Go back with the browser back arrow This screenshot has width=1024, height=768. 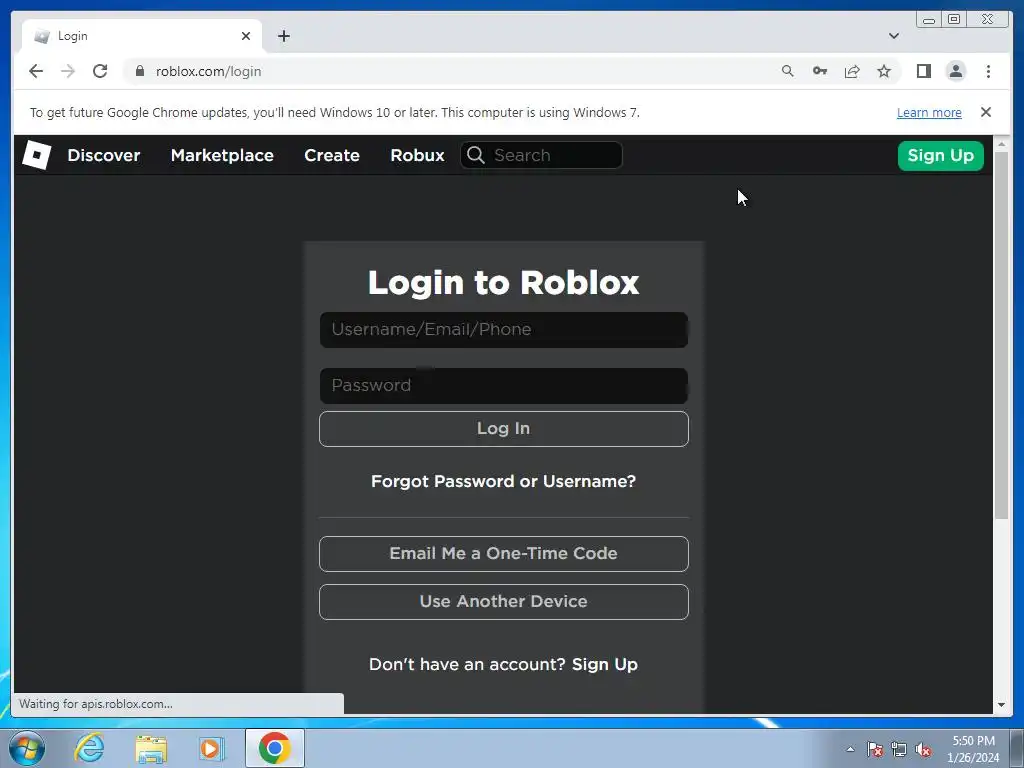(36, 71)
